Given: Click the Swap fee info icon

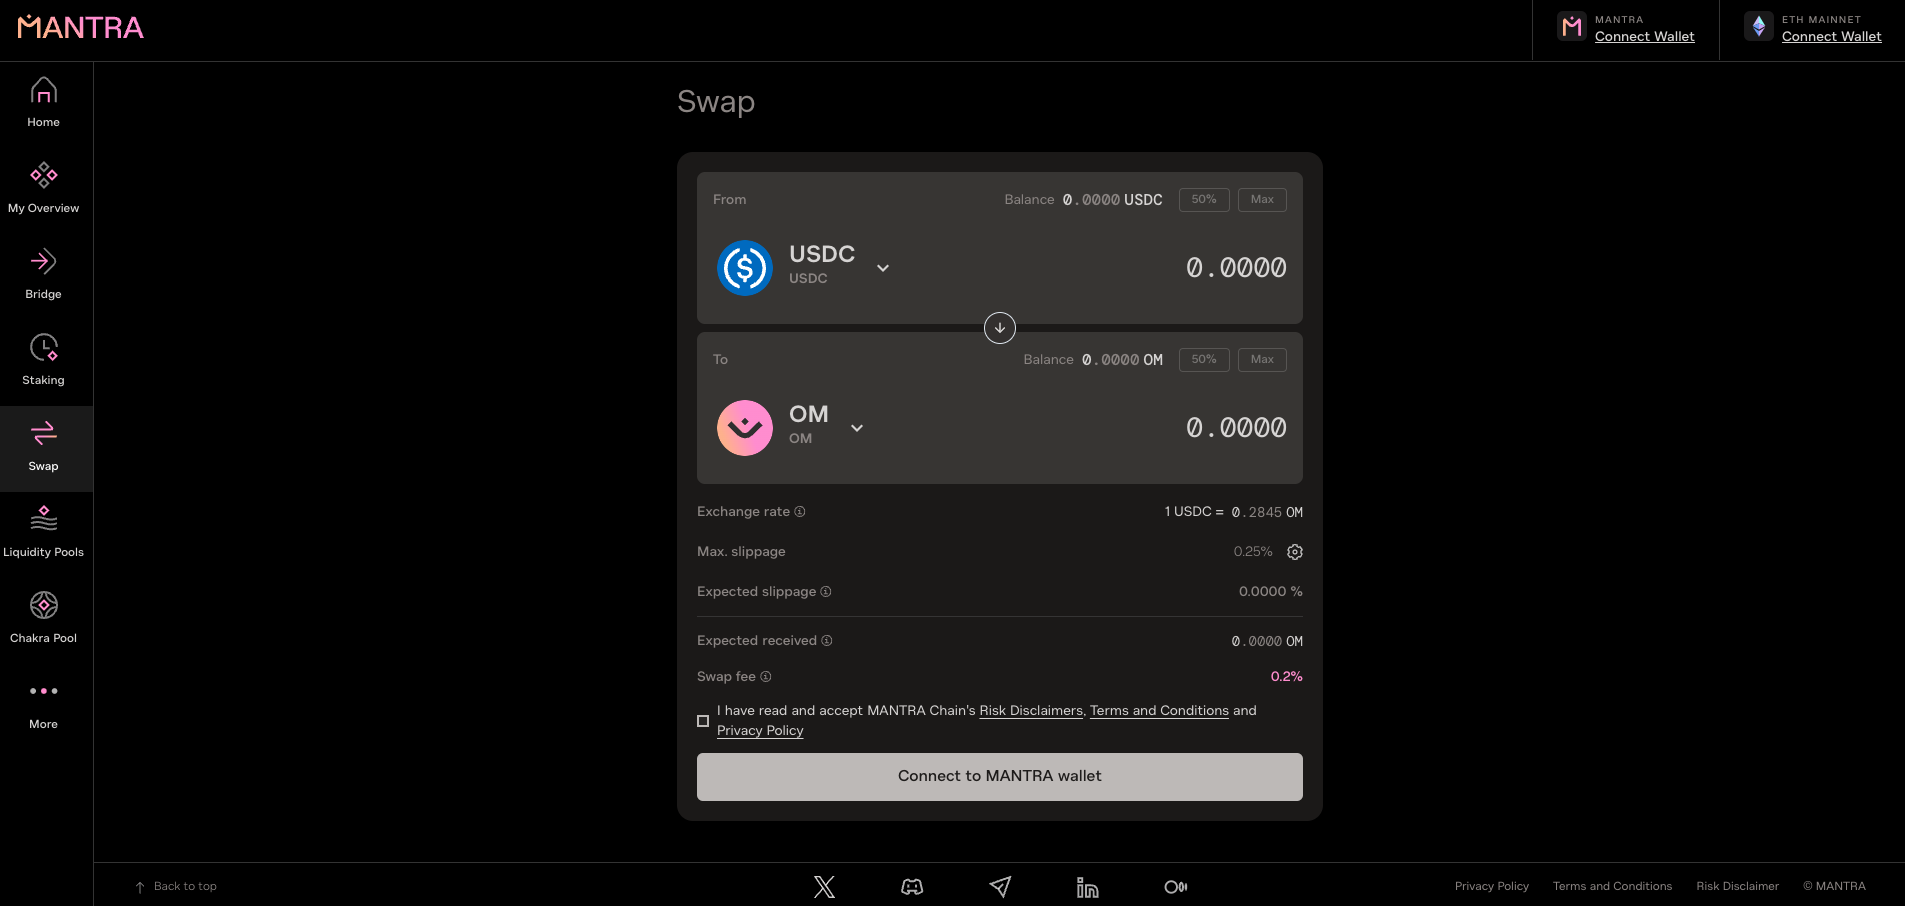Looking at the screenshot, I should tap(766, 677).
